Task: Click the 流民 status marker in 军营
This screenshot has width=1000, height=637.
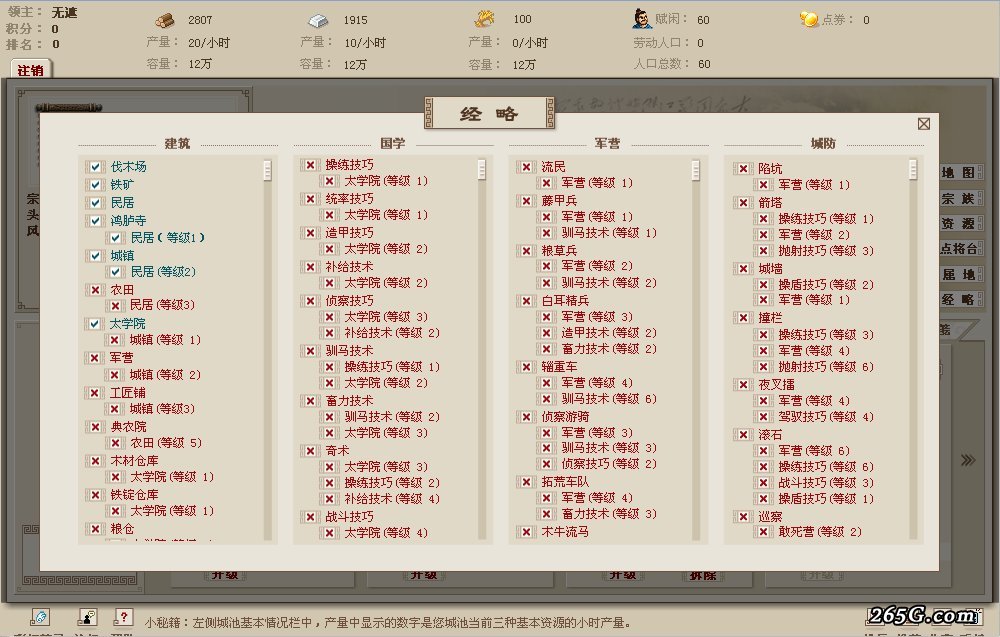Action: point(526,167)
